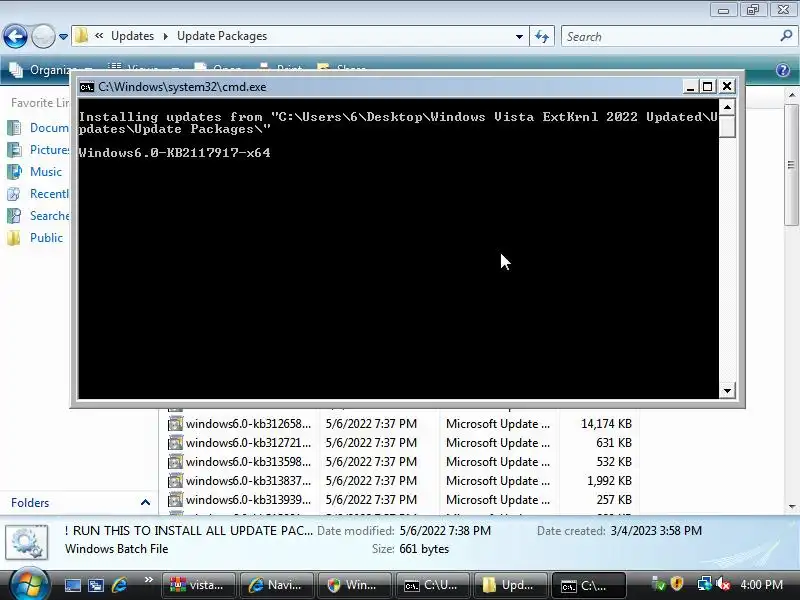Image resolution: width=800 pixels, height=600 pixels.
Task: Click the icon of windows6.0-kb313837 file
Action: pyautogui.click(x=175, y=480)
